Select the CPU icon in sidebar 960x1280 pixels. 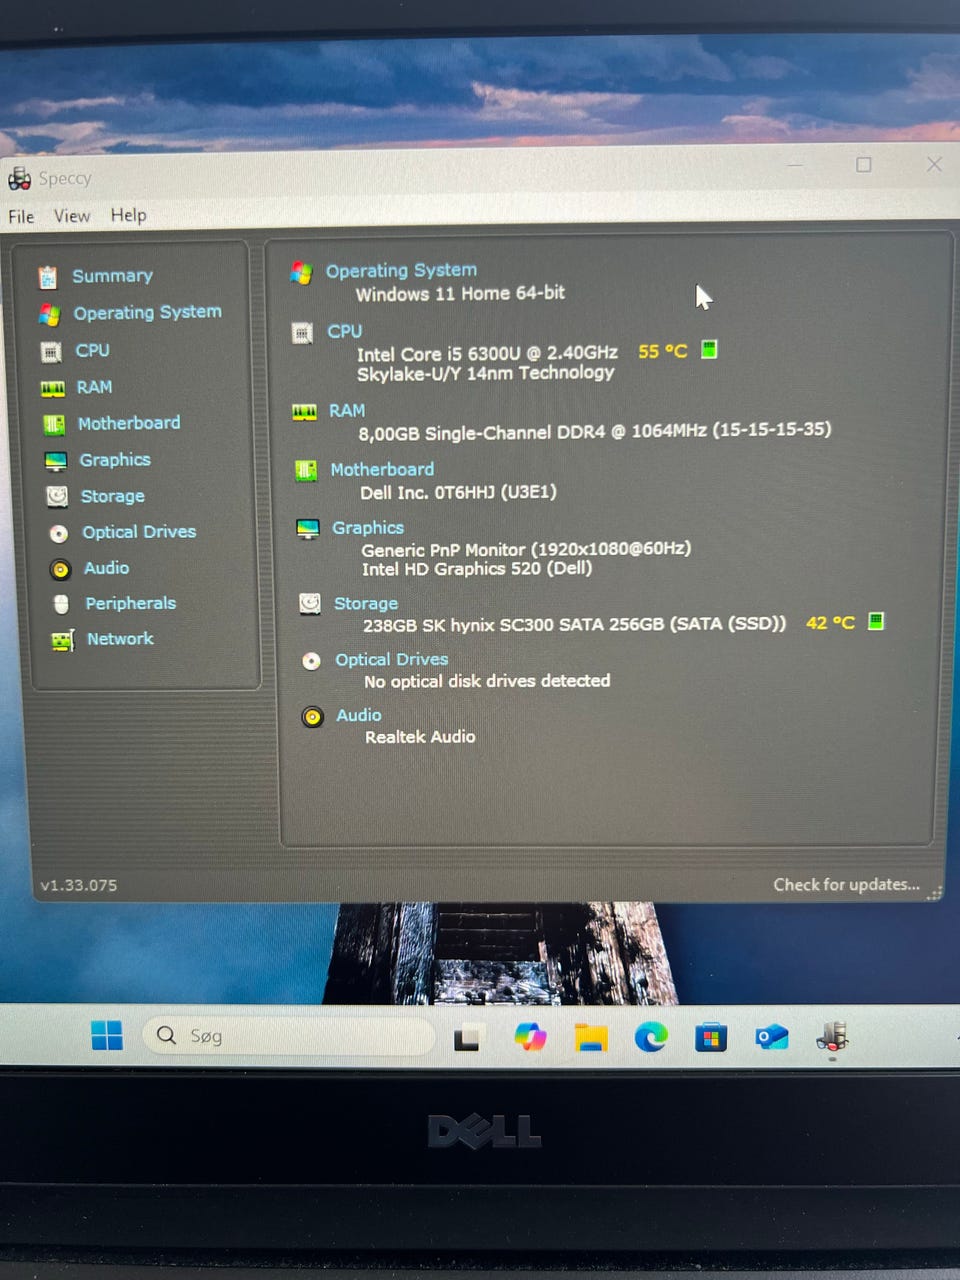point(51,352)
